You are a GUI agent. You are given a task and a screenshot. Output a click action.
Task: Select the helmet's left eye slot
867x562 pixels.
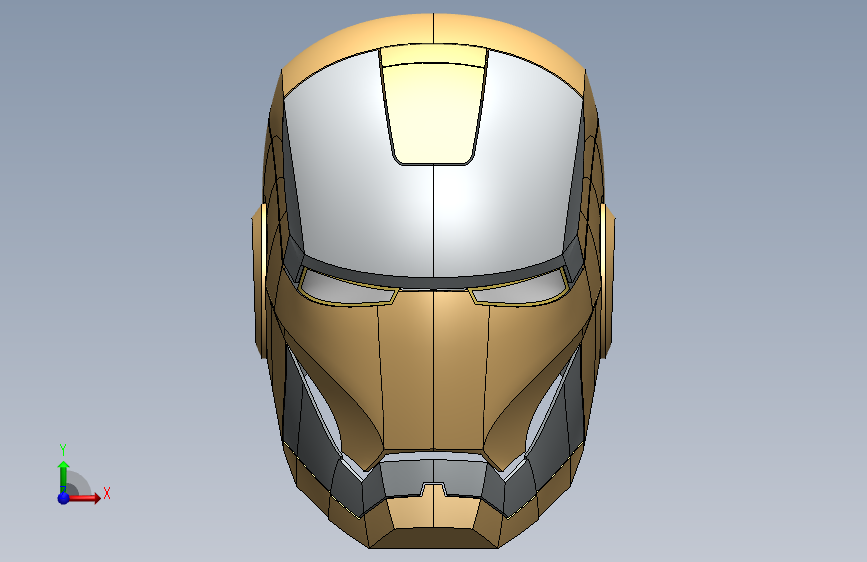pyautogui.click(x=348, y=288)
